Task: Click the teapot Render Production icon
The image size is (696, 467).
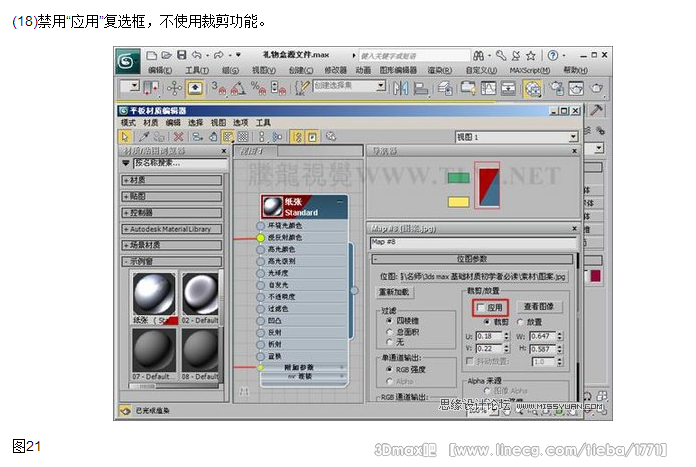Action: click(x=597, y=88)
